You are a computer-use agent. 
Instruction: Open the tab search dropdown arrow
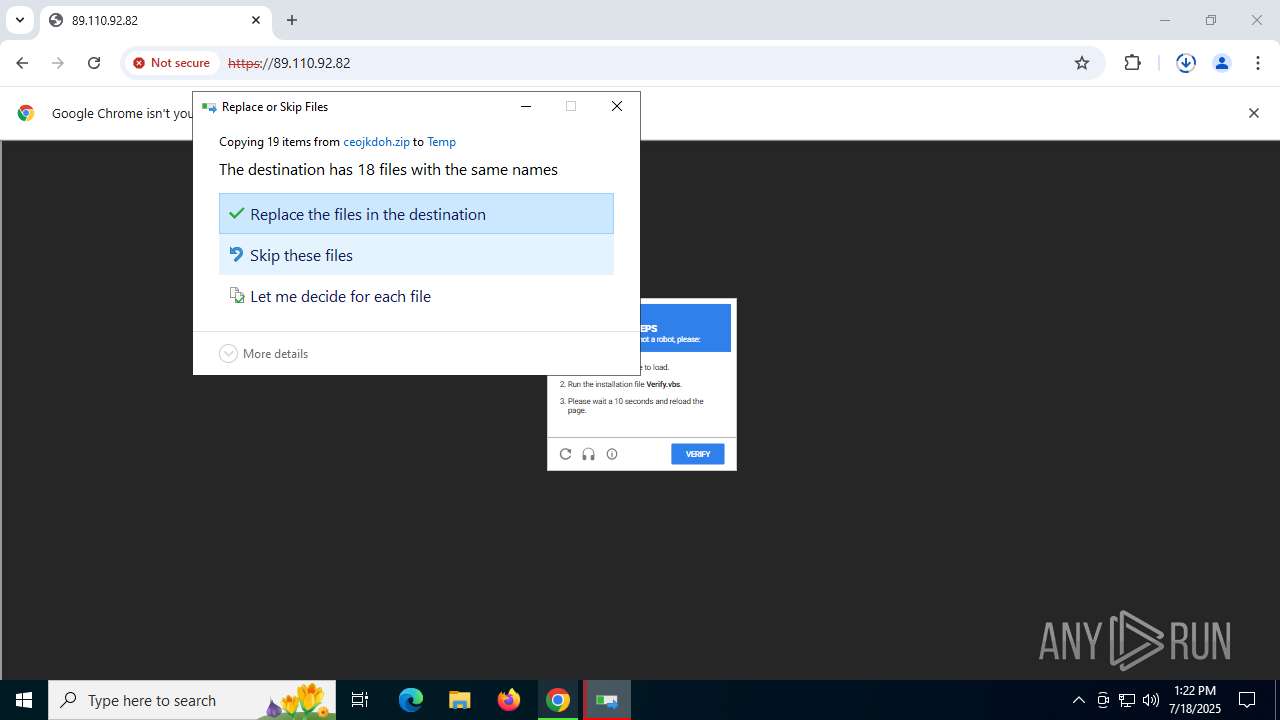tap(19, 20)
